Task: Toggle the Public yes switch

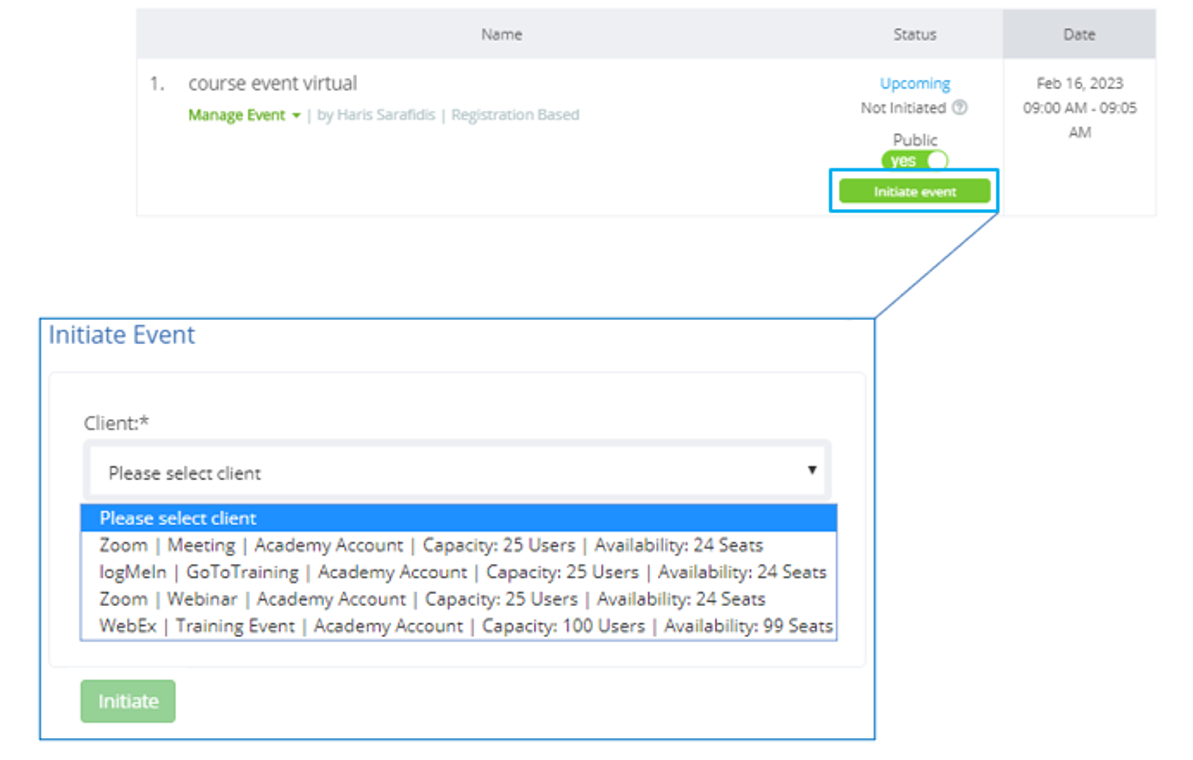Action: (x=915, y=160)
